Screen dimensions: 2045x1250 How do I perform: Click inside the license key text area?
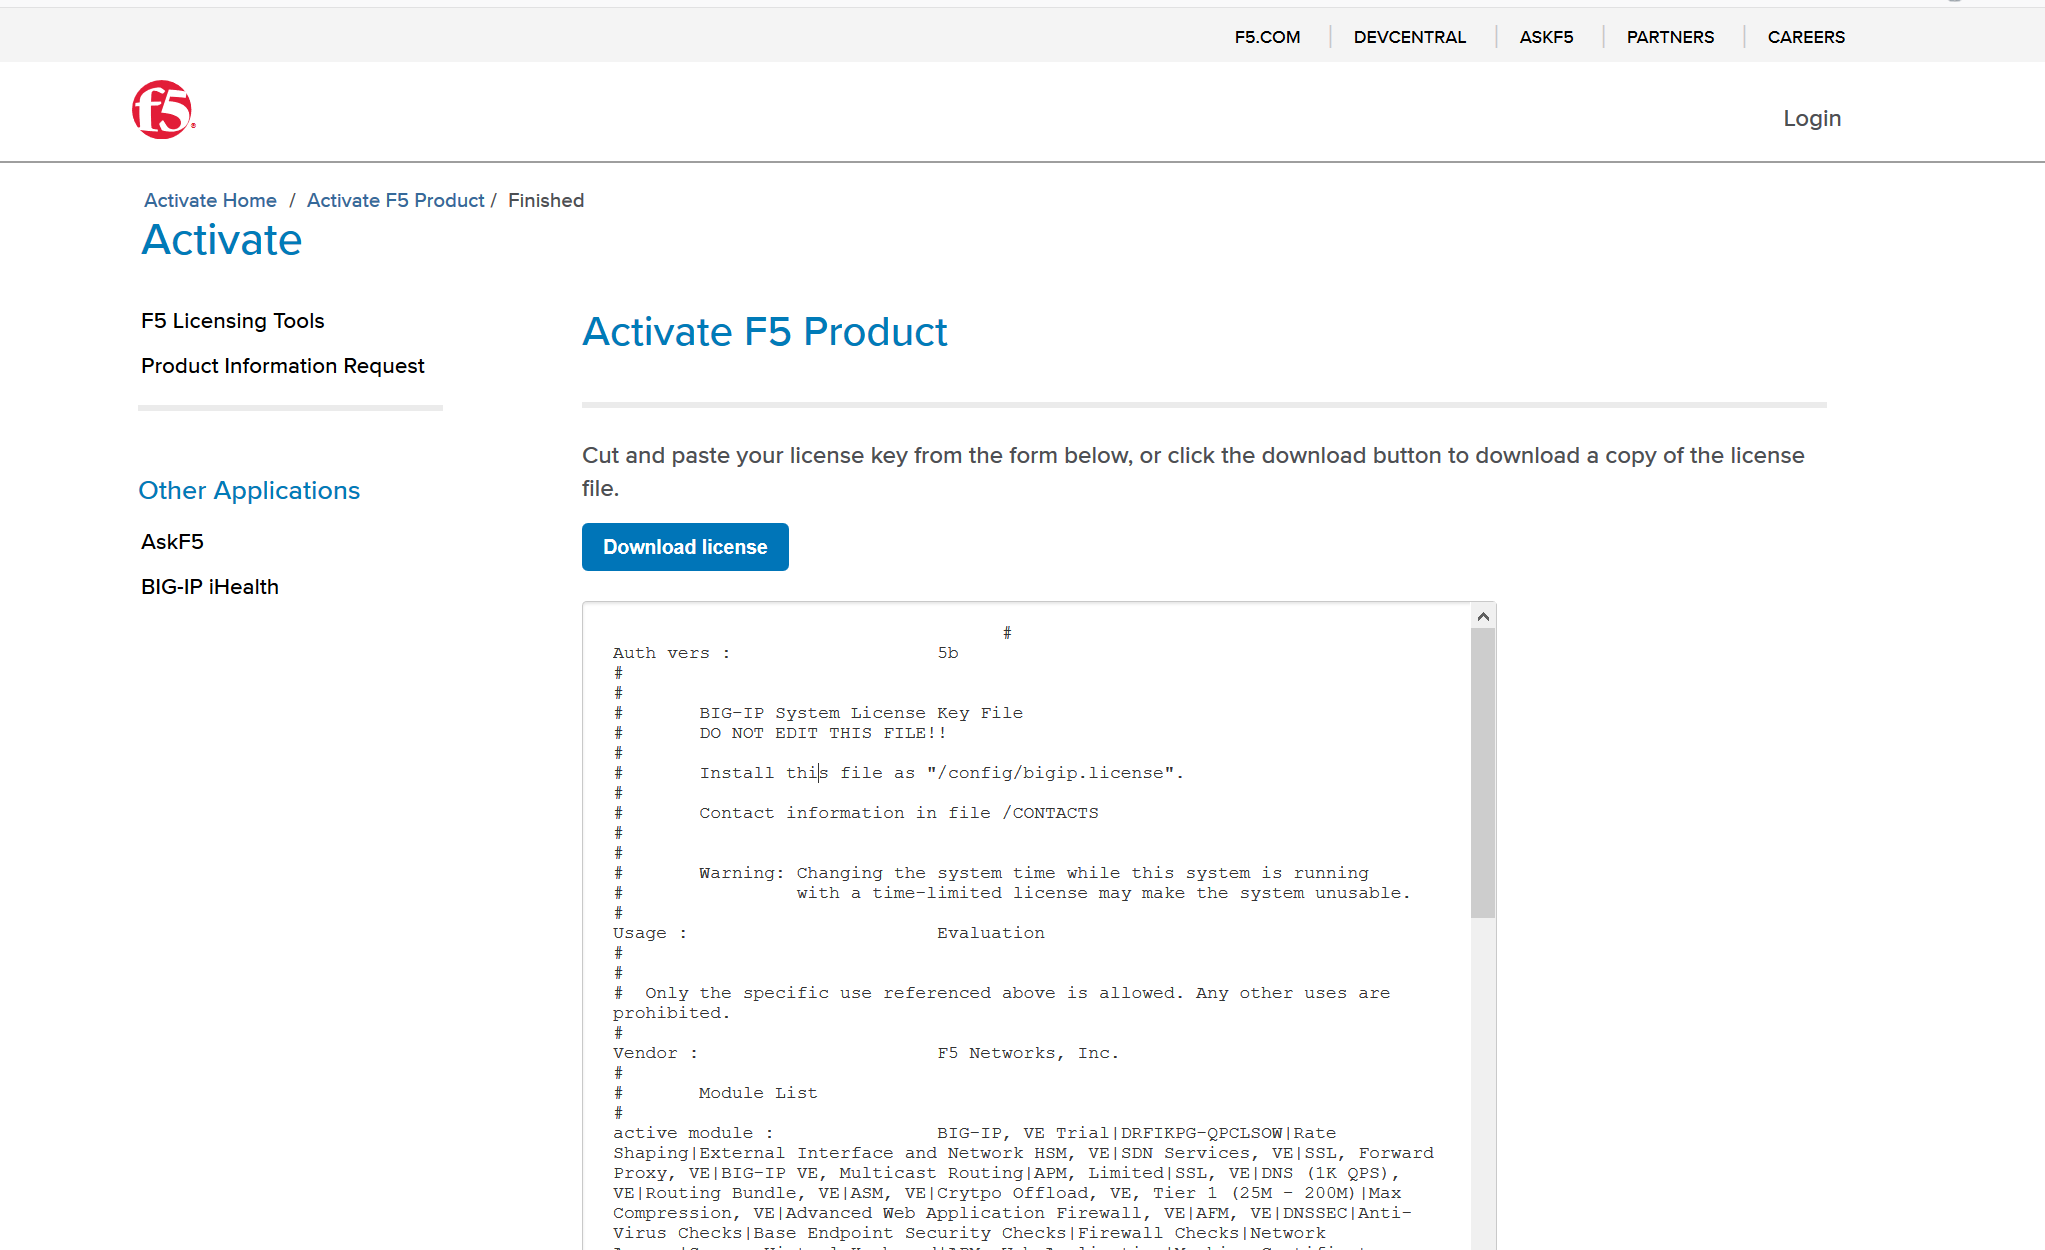click(1027, 926)
